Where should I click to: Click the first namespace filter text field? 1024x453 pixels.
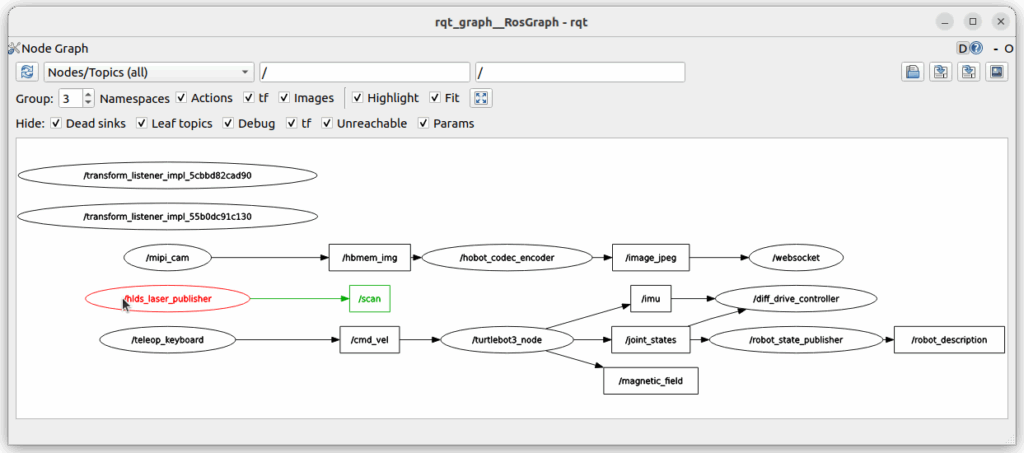364,72
